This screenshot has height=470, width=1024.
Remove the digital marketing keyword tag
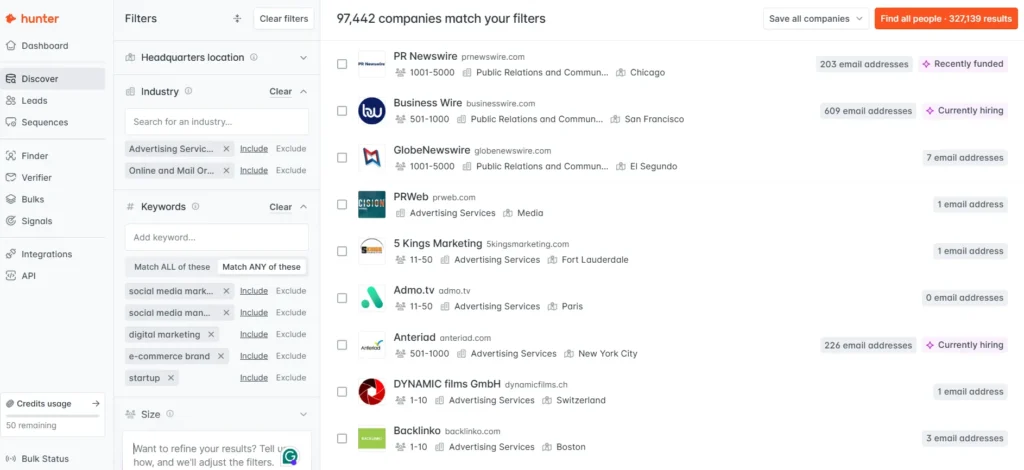210,334
